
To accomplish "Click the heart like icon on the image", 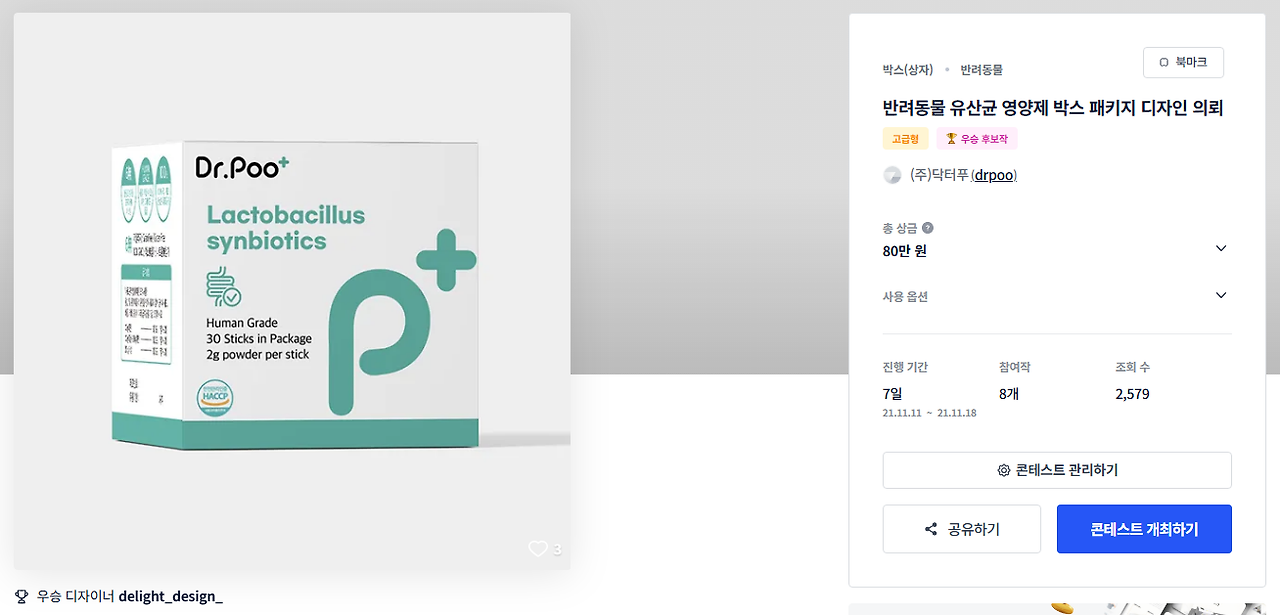I will 538,549.
